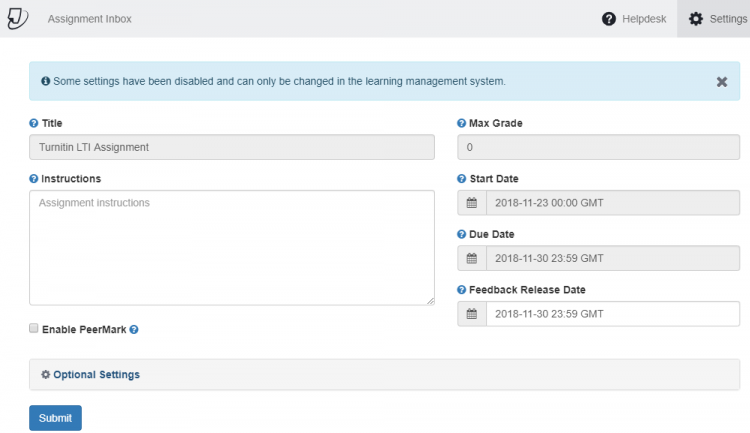This screenshot has width=750, height=433.
Task: Open the Settings tab
Action: [x=717, y=19]
